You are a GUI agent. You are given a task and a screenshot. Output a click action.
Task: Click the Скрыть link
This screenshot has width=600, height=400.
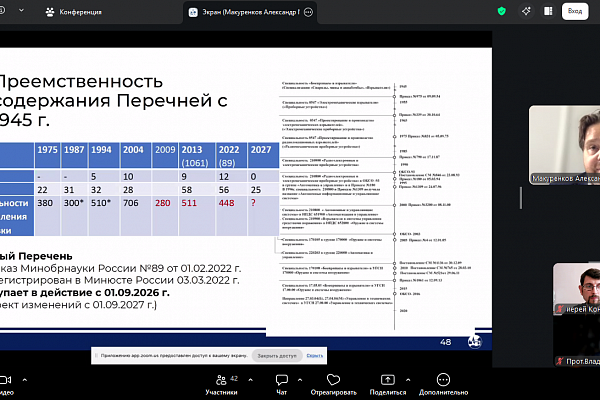(x=315, y=356)
